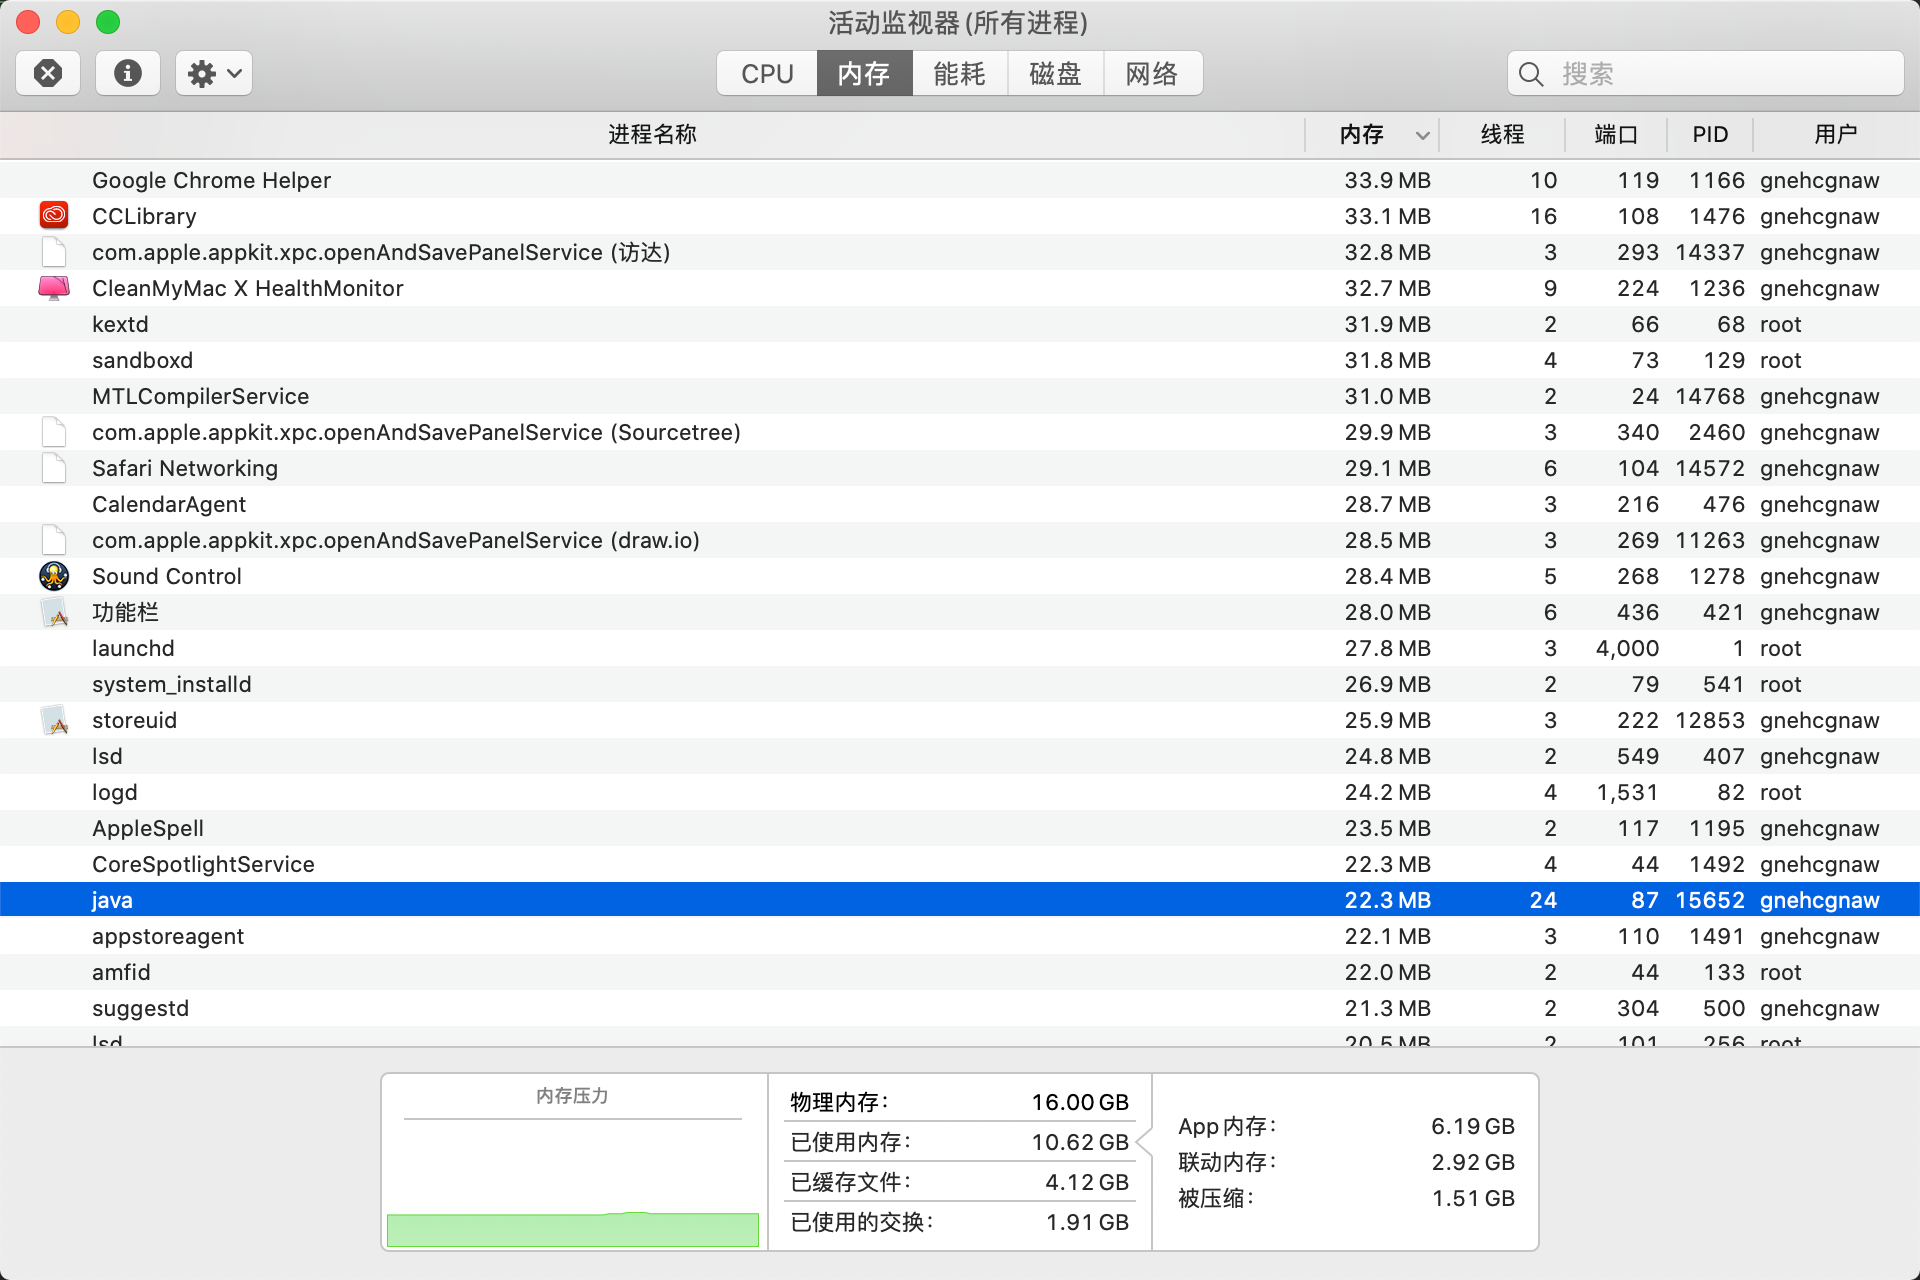
Task: Switch to the 磁盘 tab
Action: pos(1056,74)
